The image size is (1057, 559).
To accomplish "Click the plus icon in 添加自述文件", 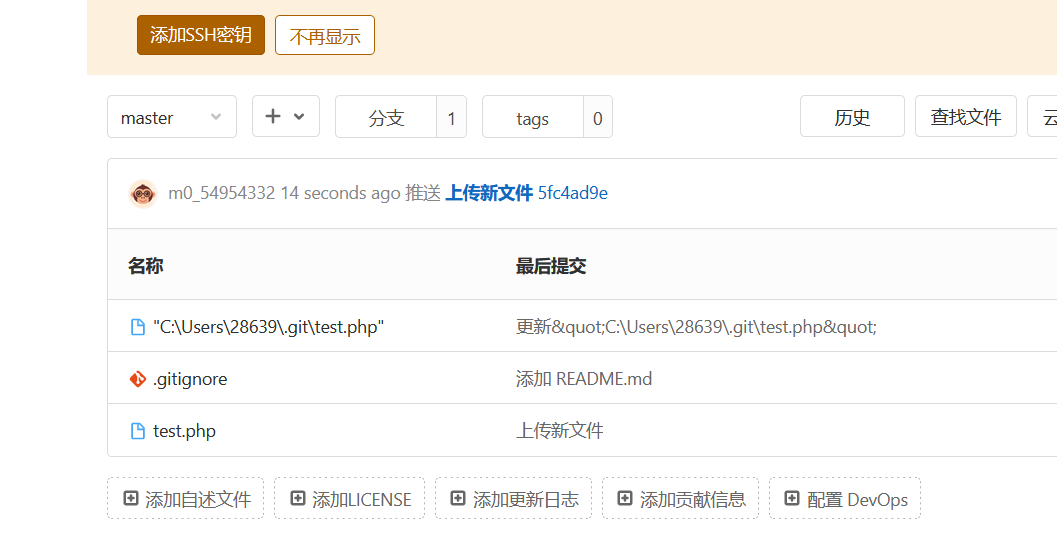I will point(131,498).
